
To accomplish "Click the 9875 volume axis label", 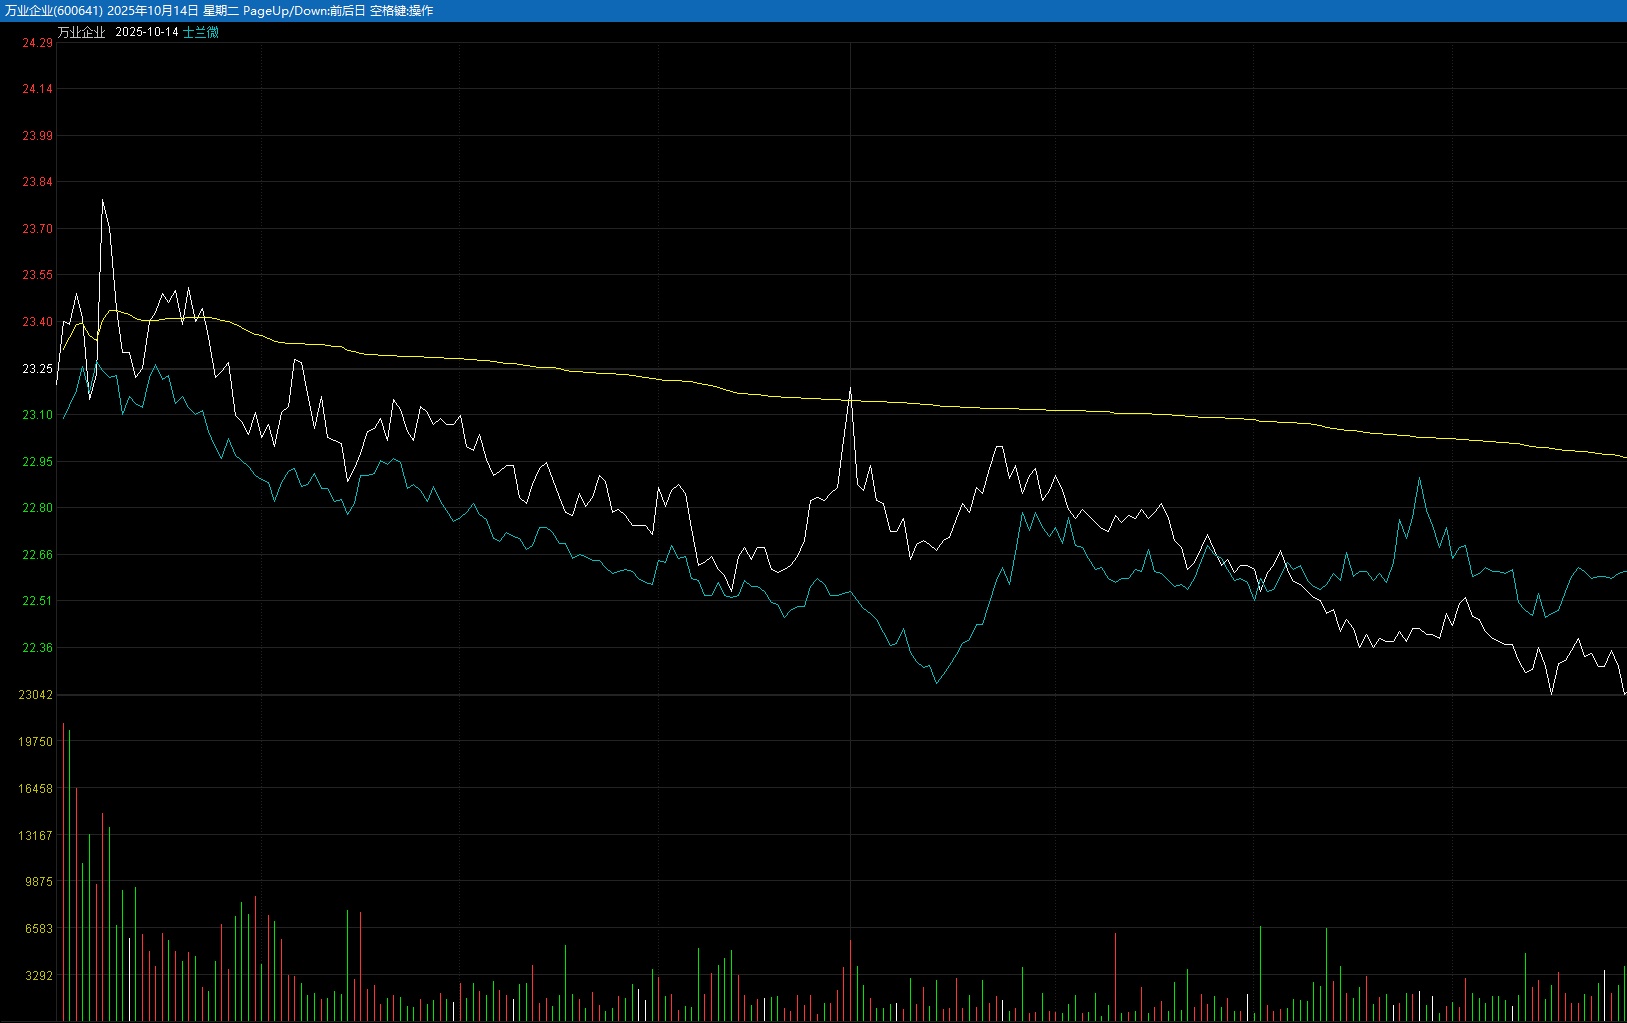I will point(39,882).
